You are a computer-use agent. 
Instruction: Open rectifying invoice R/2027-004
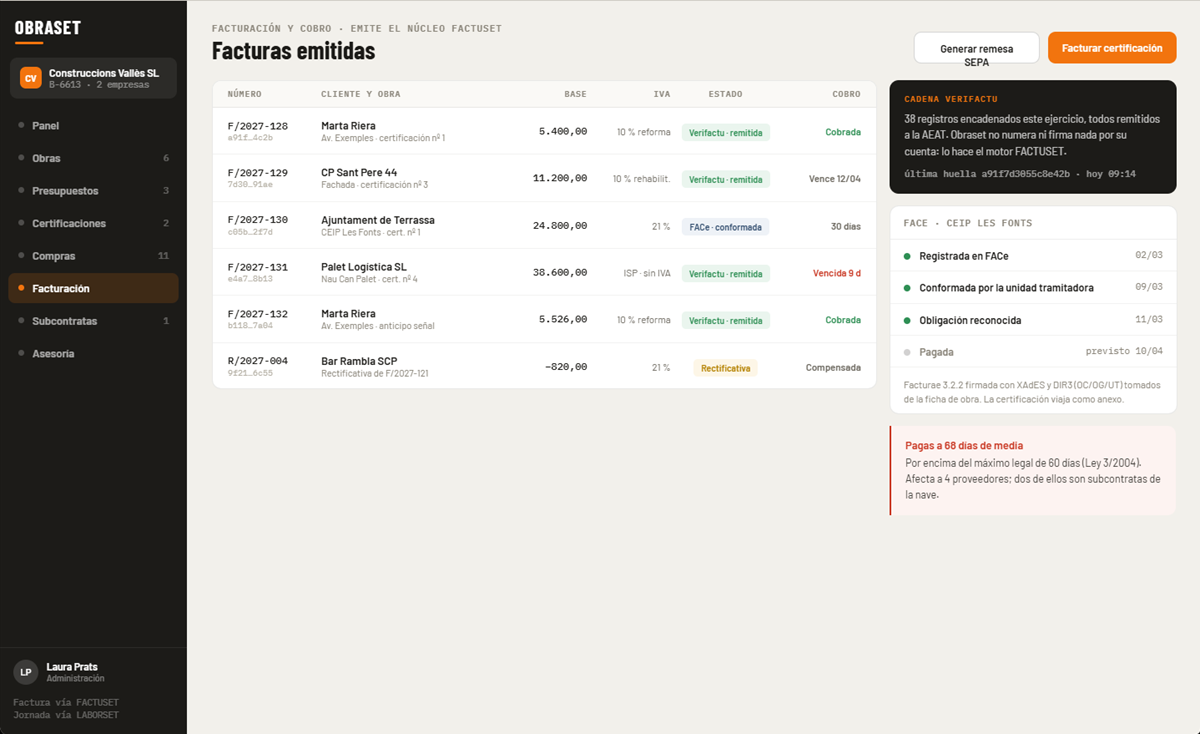pos(544,367)
